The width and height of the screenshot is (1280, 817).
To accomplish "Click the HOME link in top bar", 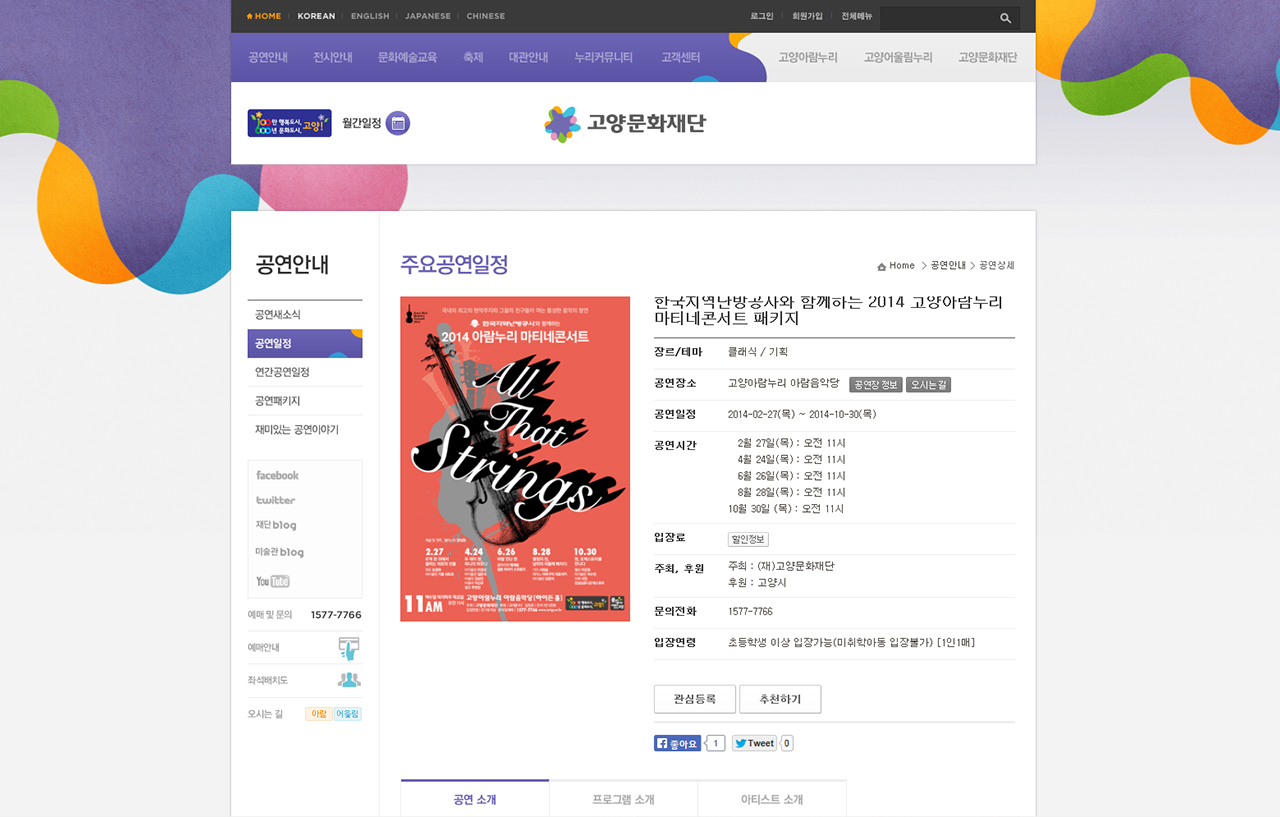I will point(264,16).
